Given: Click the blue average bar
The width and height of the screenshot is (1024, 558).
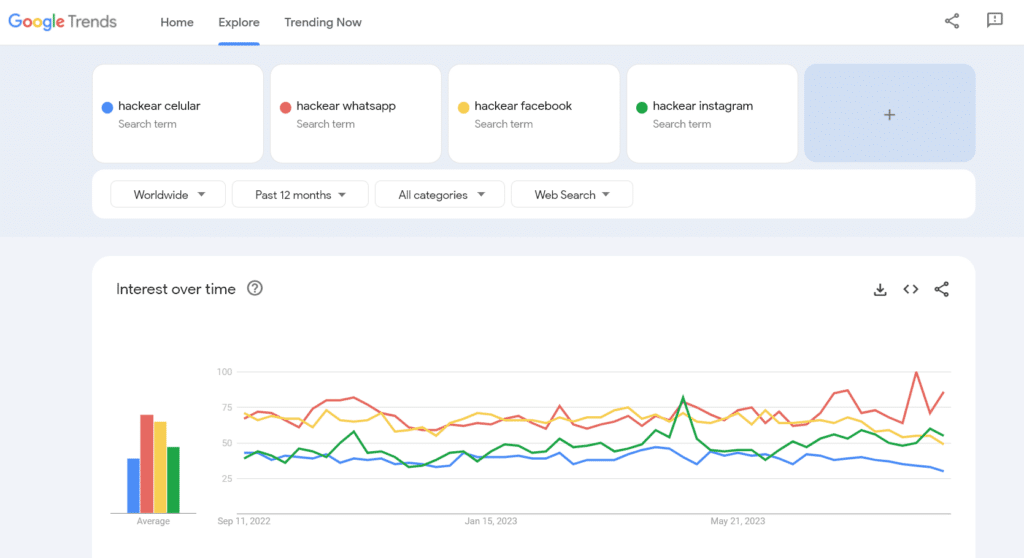Looking at the screenshot, I should coord(133,485).
